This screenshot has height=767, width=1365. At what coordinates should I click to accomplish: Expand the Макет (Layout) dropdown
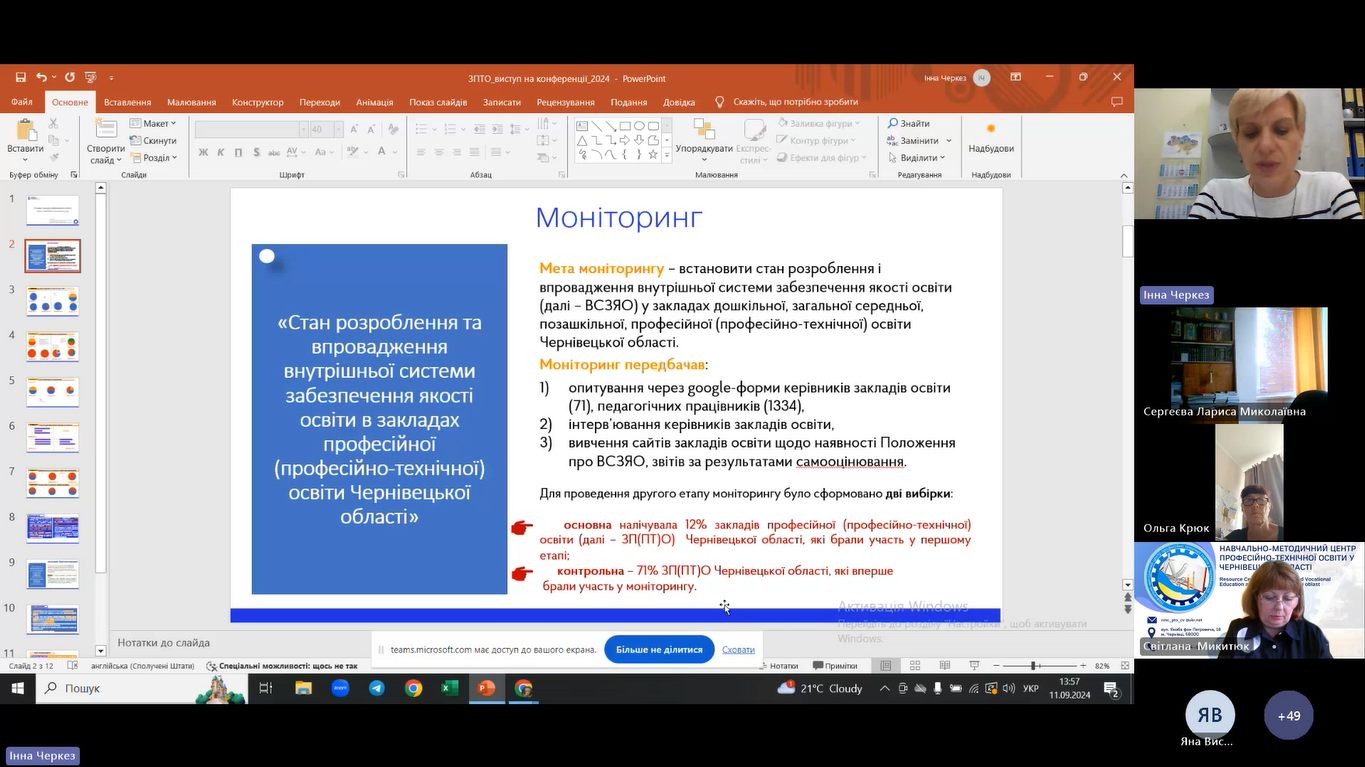pyautogui.click(x=154, y=124)
